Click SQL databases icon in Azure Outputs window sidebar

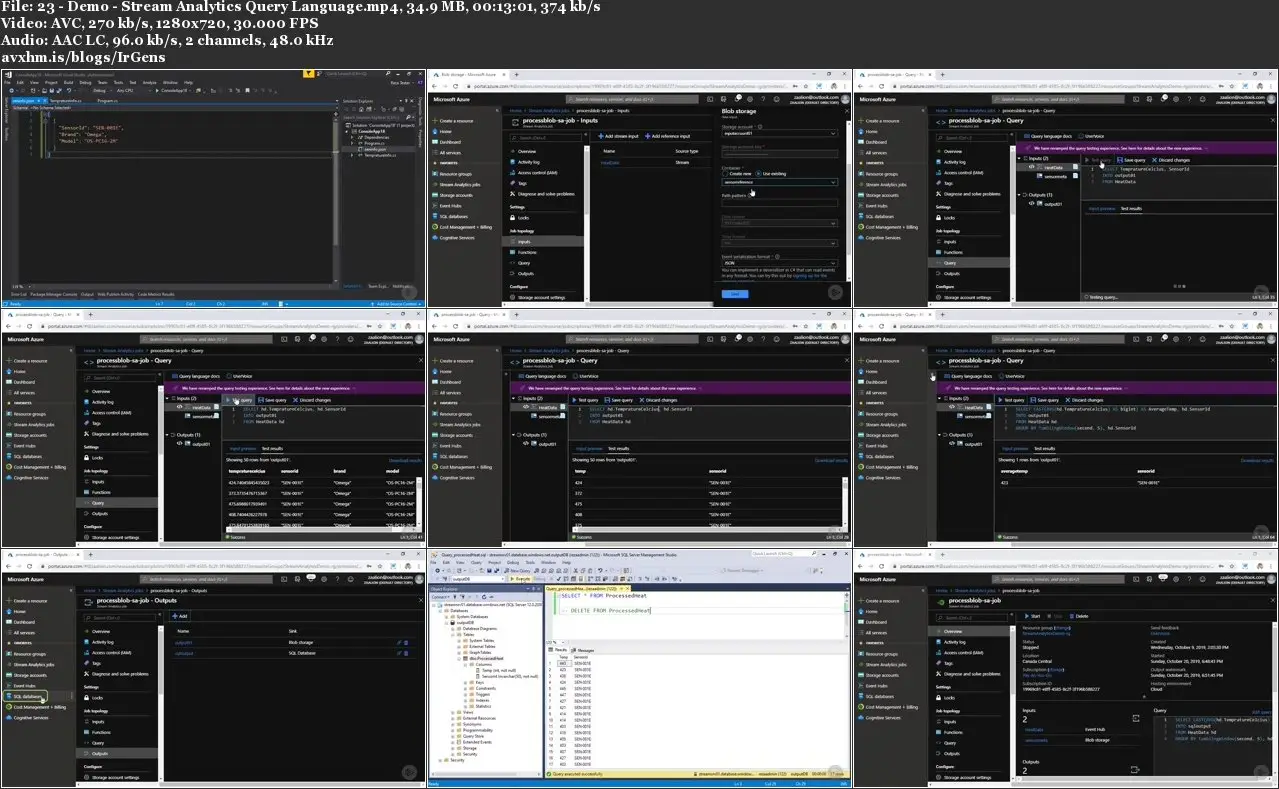(9, 696)
